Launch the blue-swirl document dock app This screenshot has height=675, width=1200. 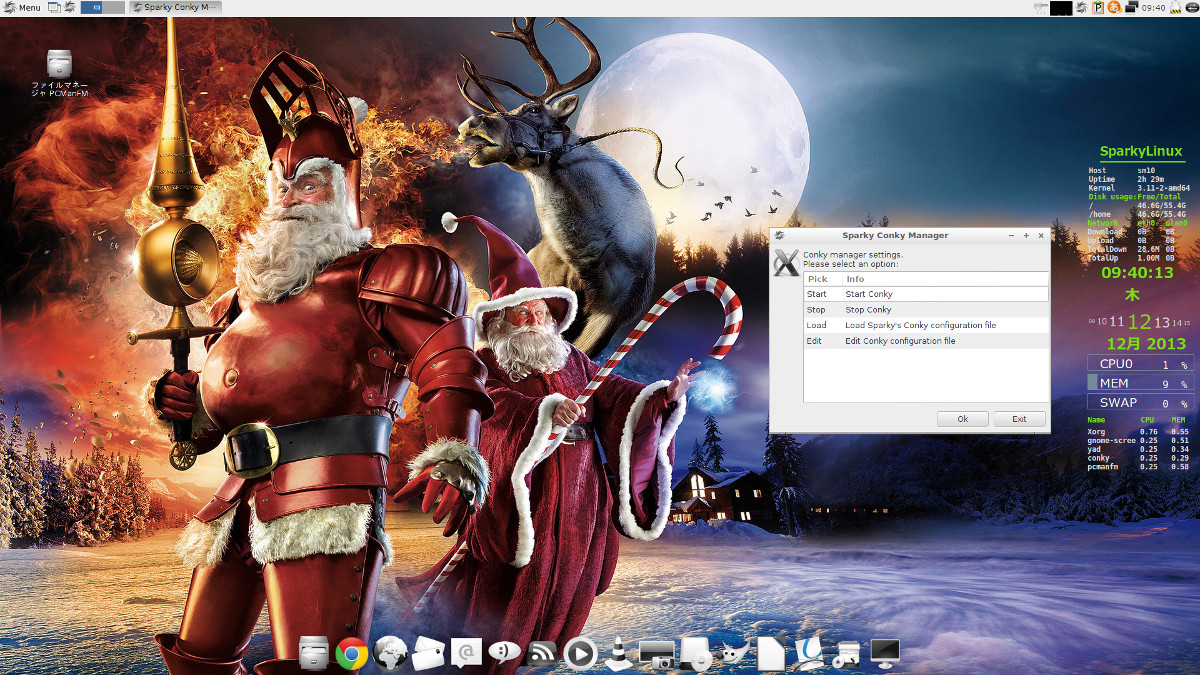point(809,654)
